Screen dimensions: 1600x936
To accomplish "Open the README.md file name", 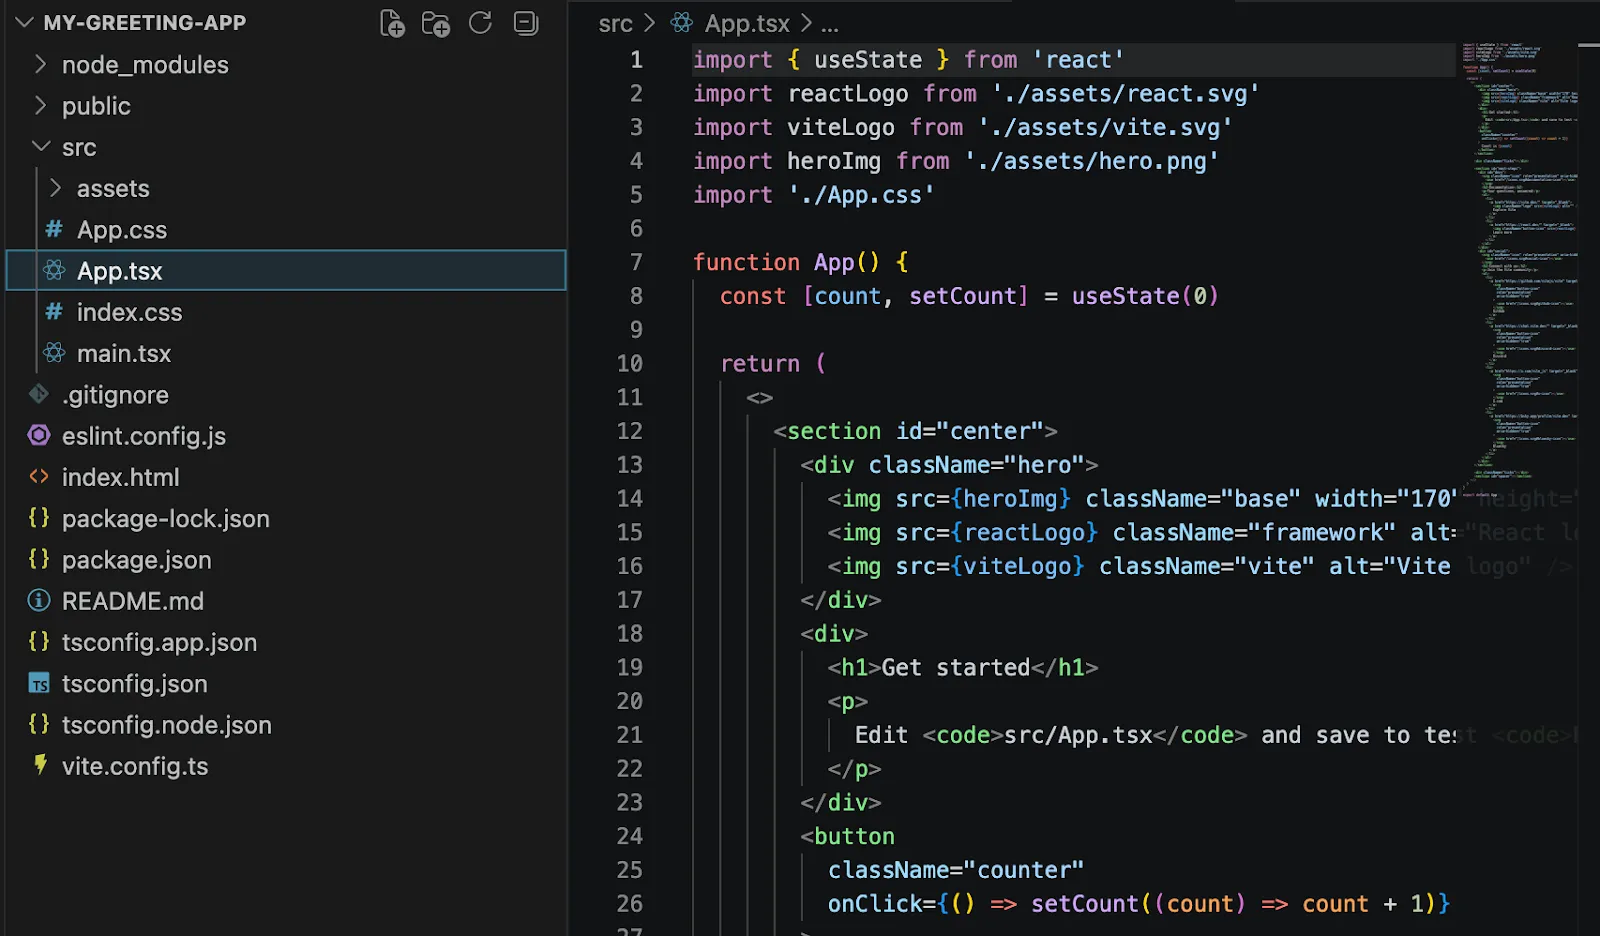I will click(133, 601).
